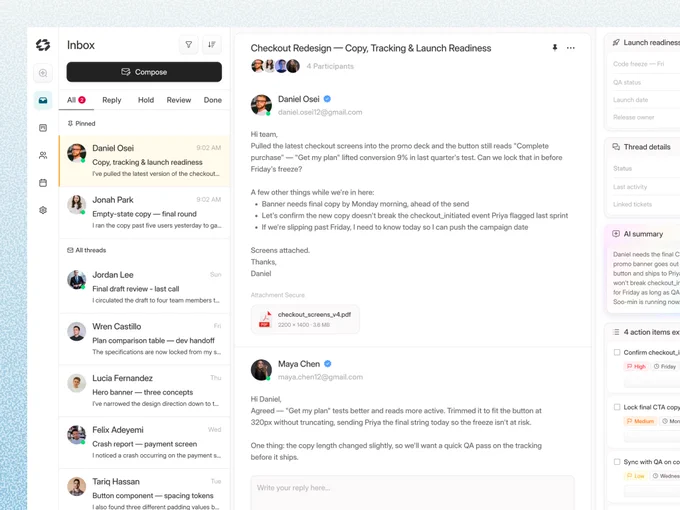Open the checkout_screens_v4.pdf attachment

coord(305,319)
